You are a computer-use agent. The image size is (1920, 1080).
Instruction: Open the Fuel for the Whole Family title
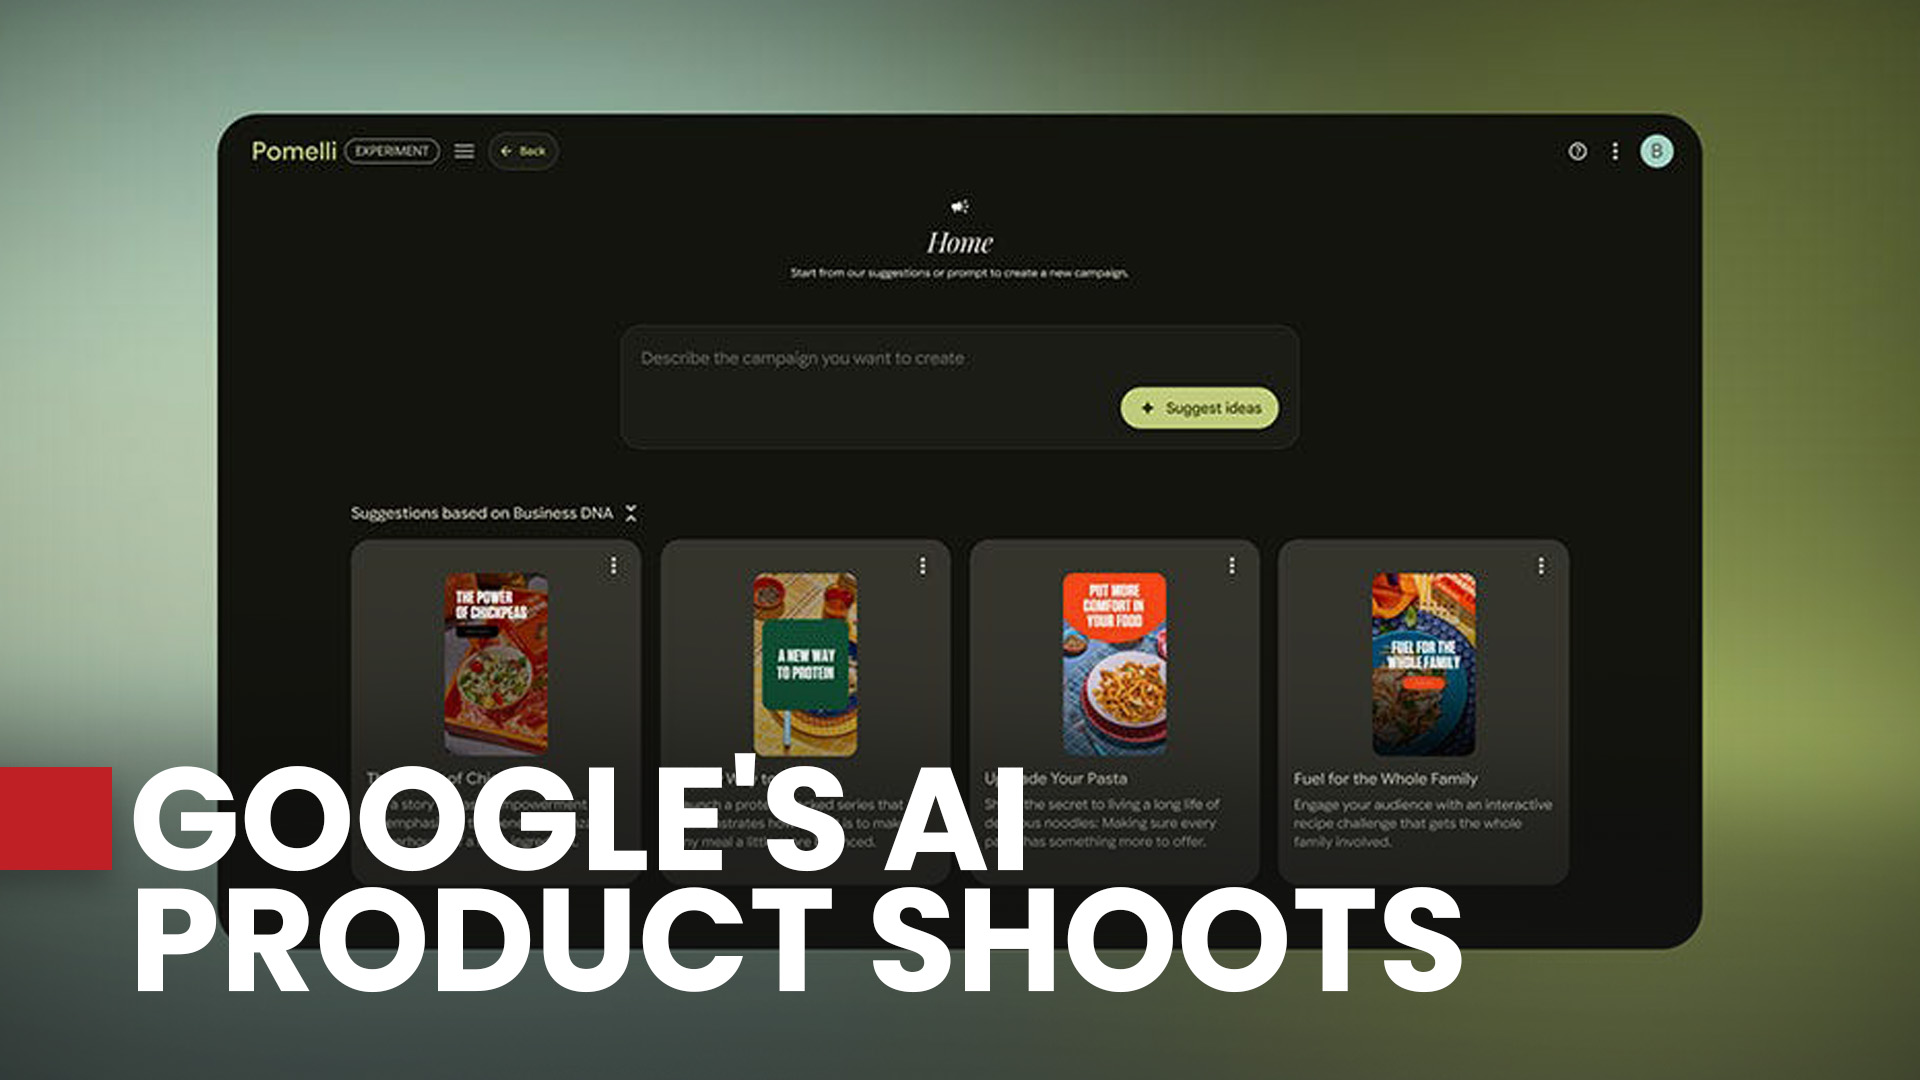(1384, 778)
